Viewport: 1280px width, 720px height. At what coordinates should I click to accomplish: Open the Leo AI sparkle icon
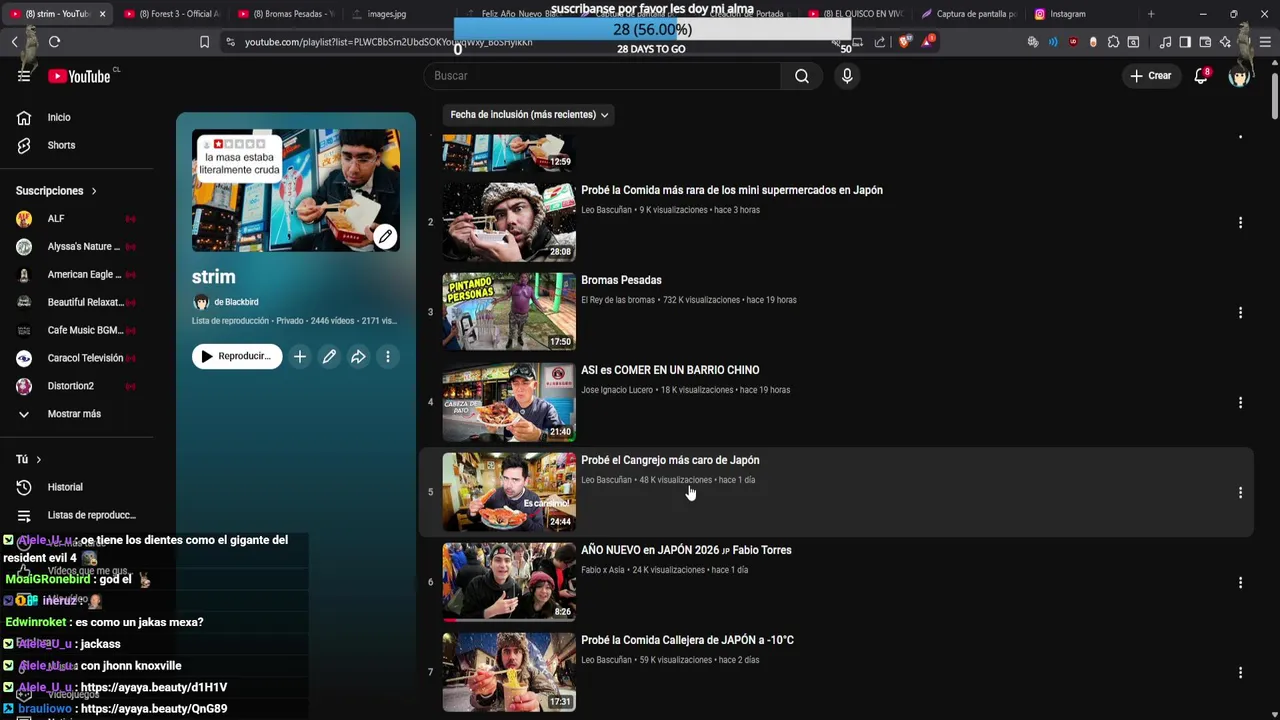pyautogui.click(x=1225, y=42)
